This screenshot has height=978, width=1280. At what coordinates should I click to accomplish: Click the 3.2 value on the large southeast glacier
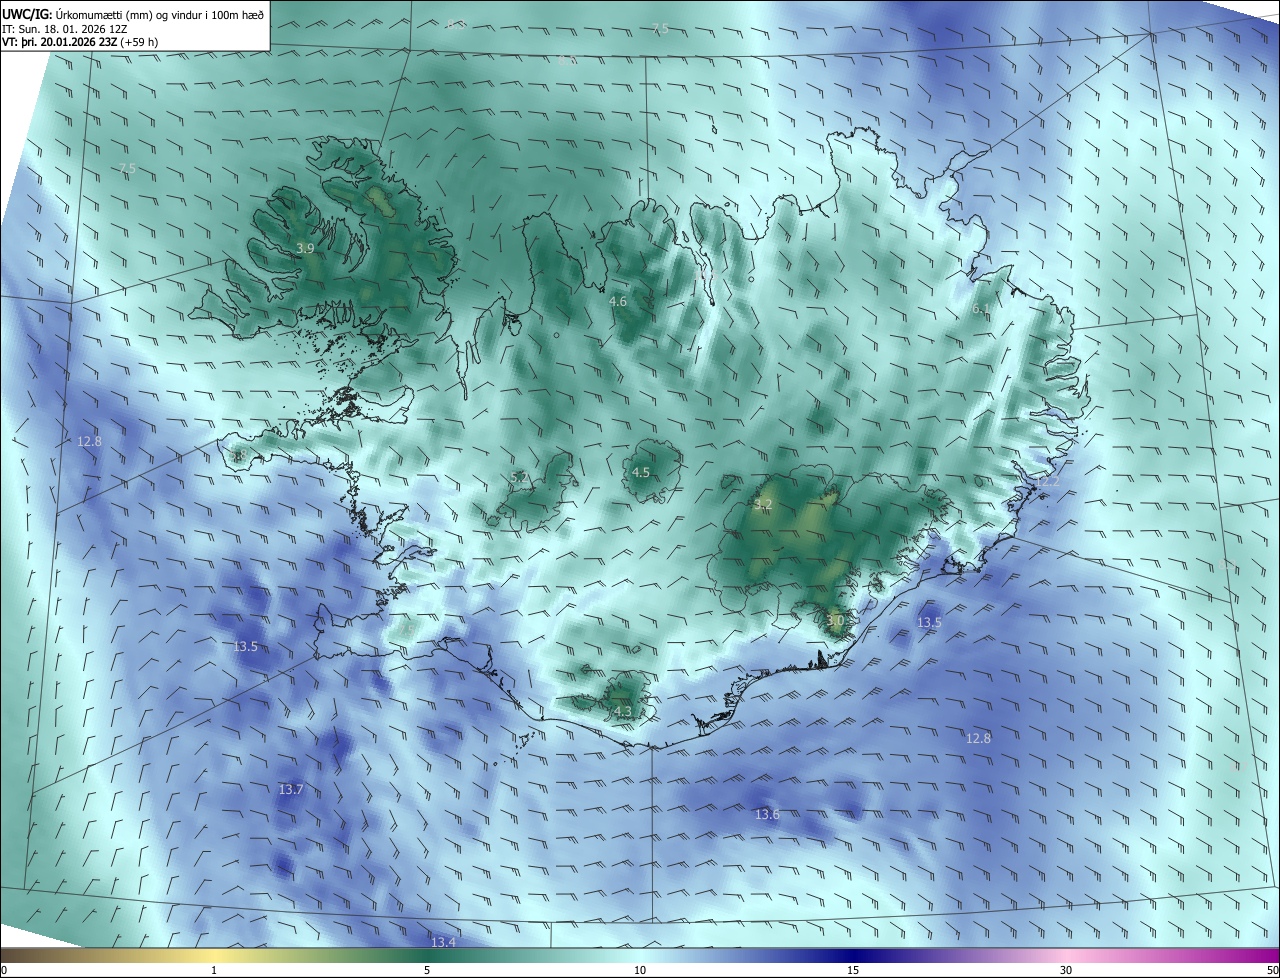pyautogui.click(x=763, y=504)
